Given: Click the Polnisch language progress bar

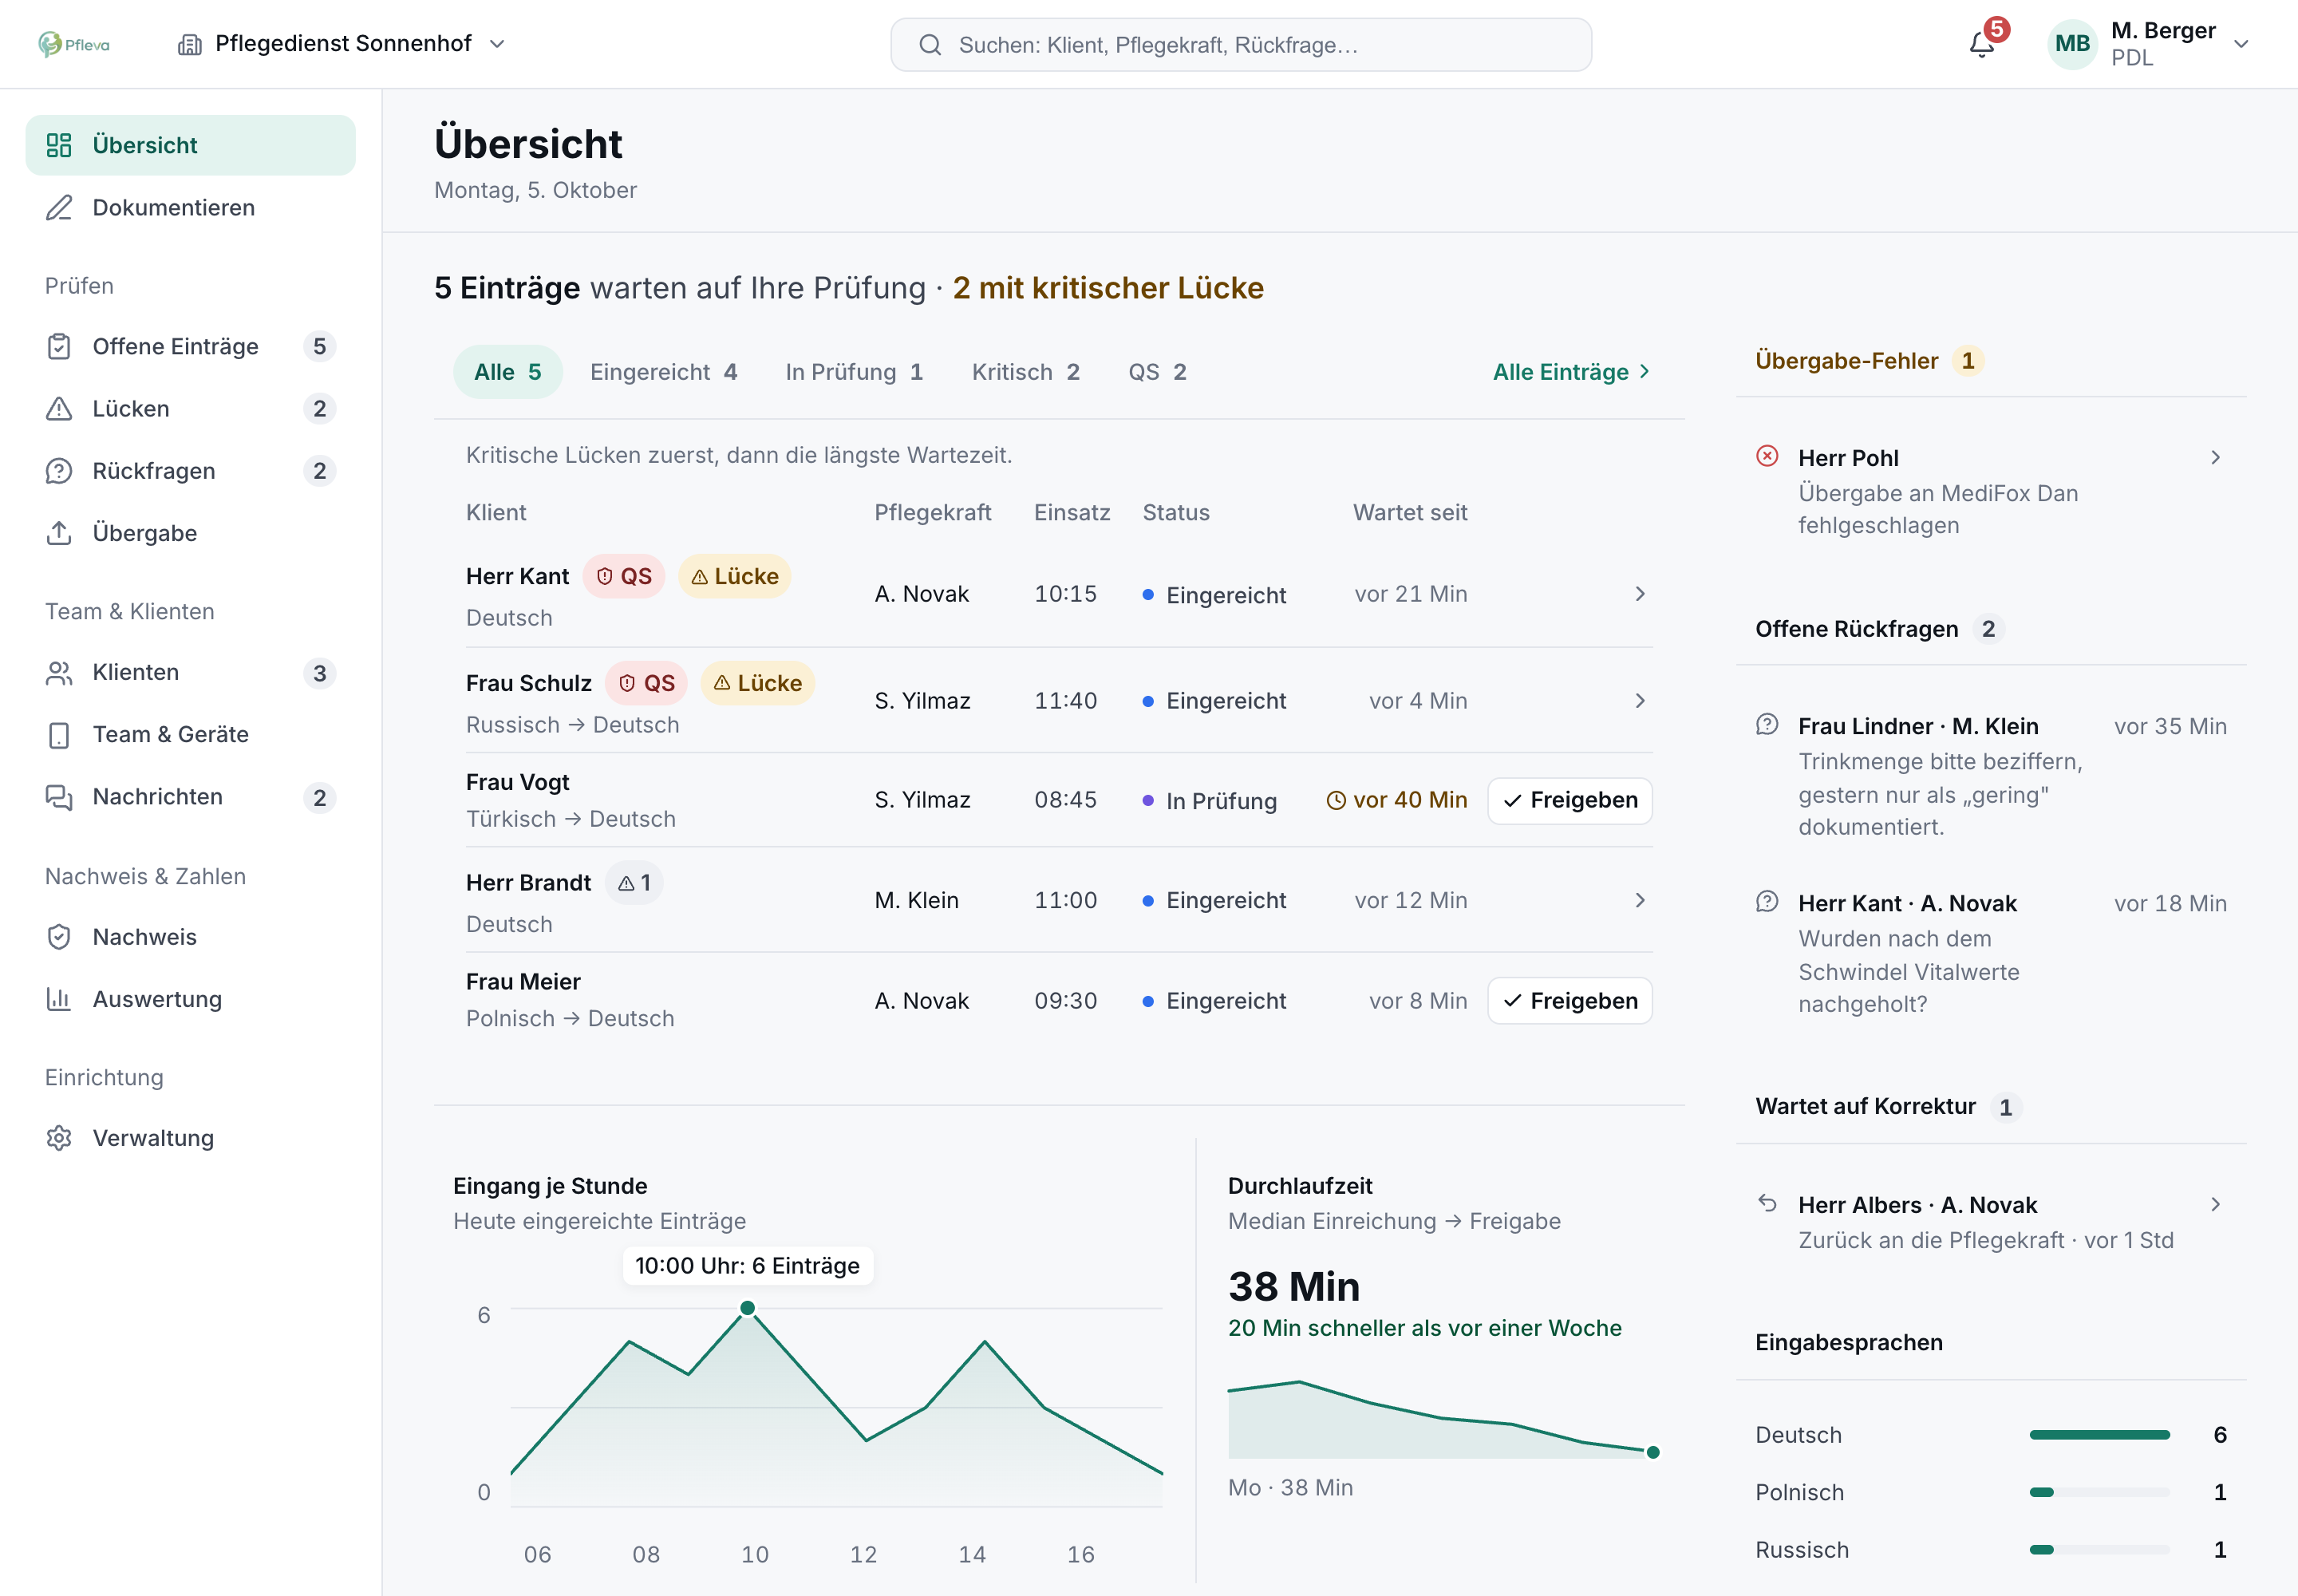Looking at the screenshot, I should pyautogui.click(x=2099, y=1492).
